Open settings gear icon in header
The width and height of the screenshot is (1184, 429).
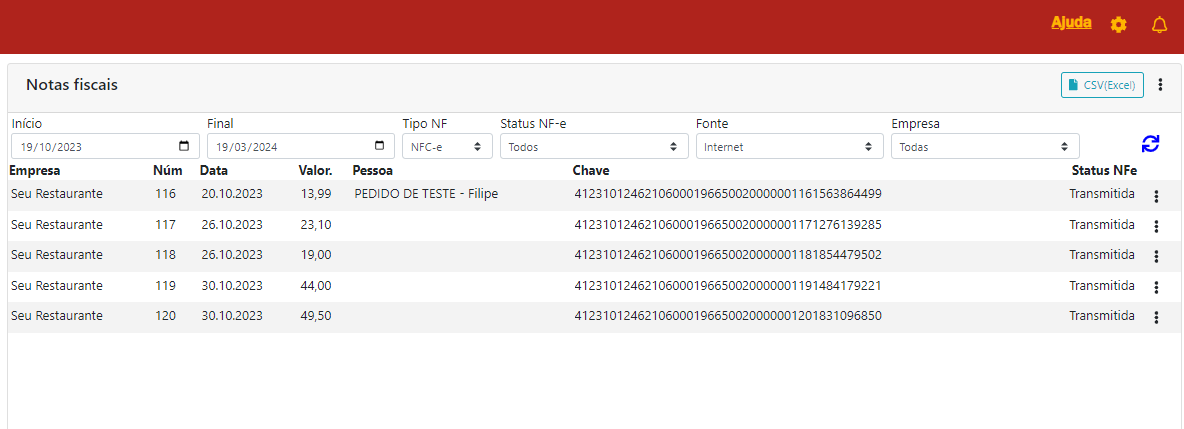tap(1118, 25)
